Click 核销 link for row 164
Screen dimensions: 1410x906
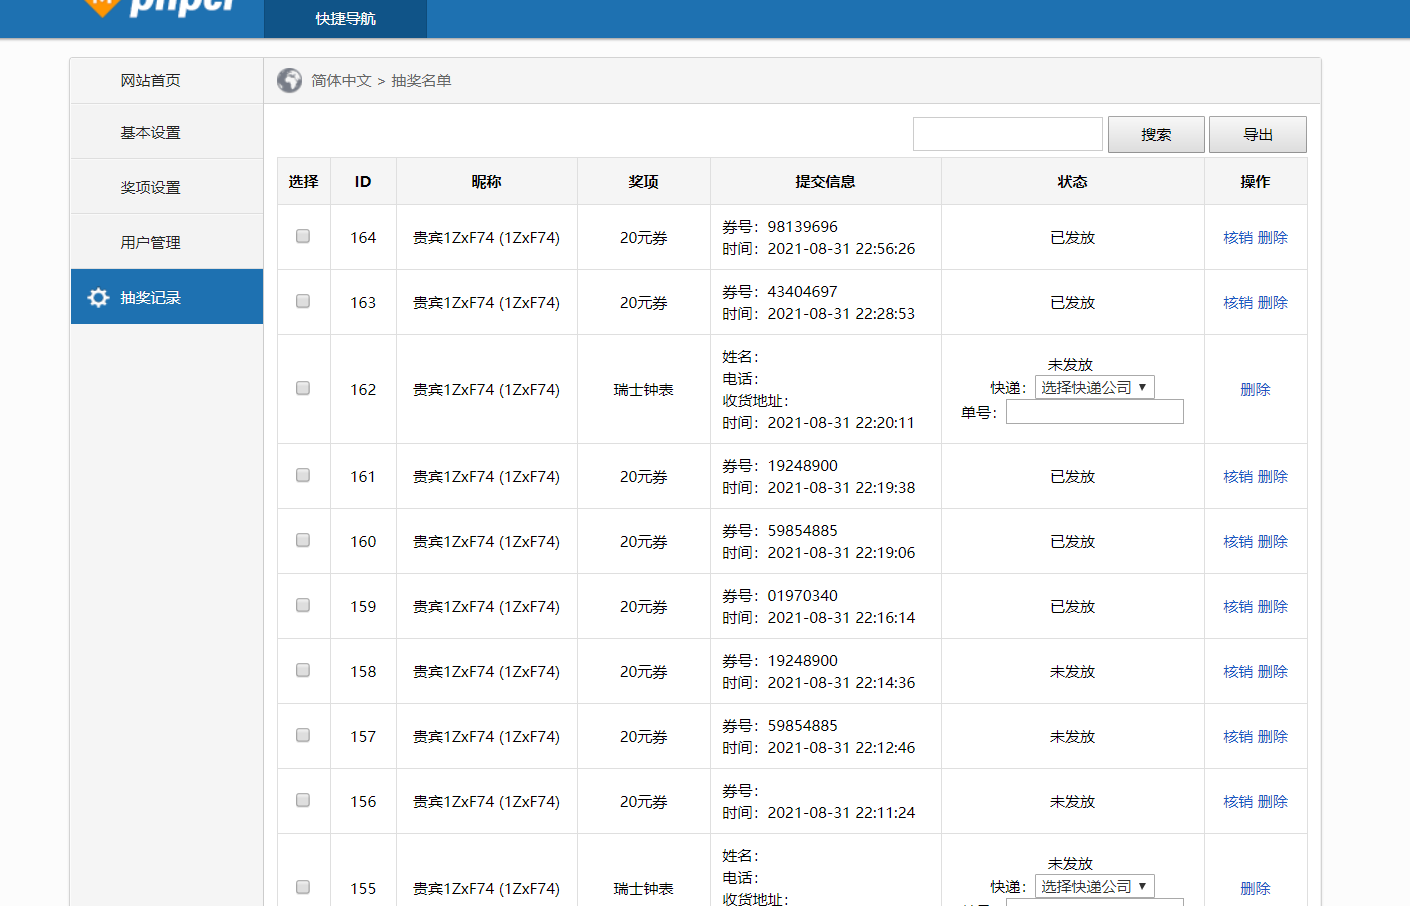[x=1238, y=238]
